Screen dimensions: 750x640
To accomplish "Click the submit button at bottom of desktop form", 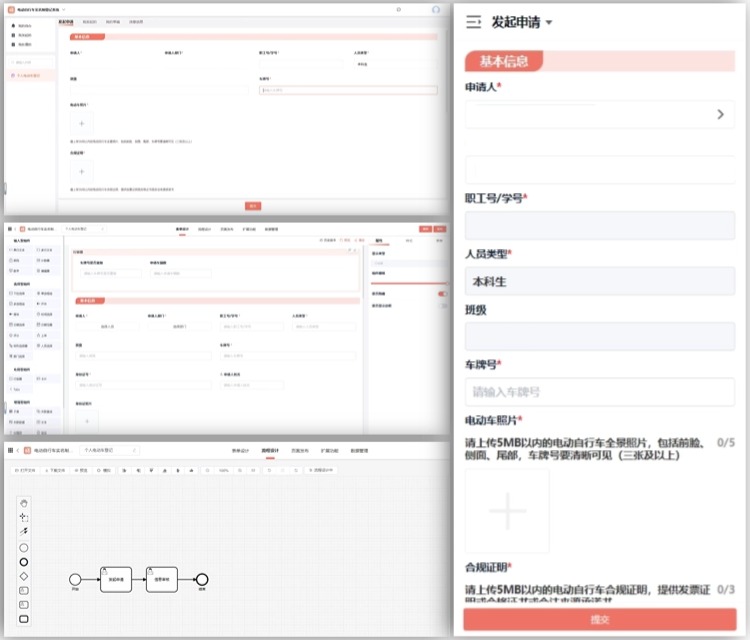I will 253,206.
